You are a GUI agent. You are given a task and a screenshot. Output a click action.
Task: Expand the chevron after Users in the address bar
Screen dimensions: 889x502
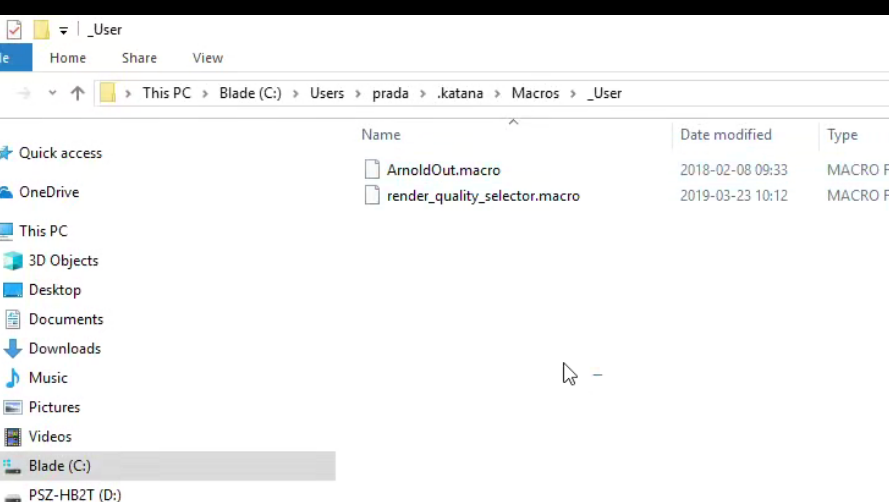[358, 93]
